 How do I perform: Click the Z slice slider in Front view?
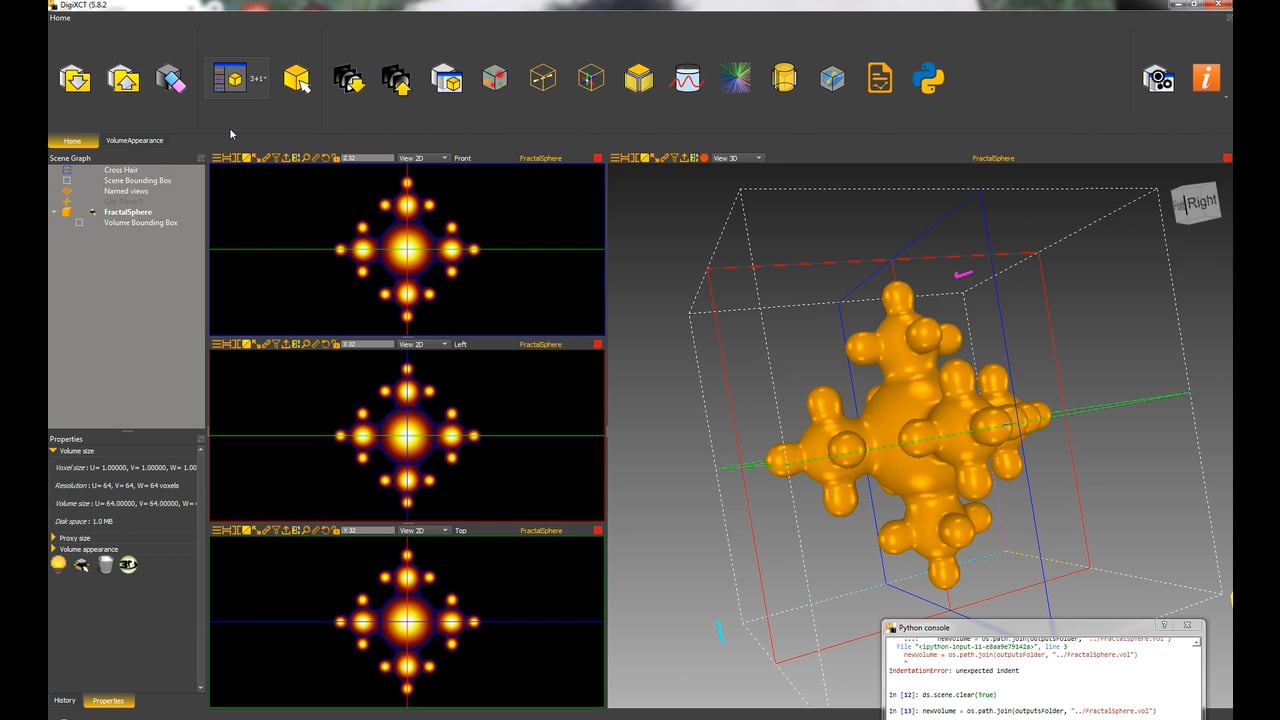367,158
